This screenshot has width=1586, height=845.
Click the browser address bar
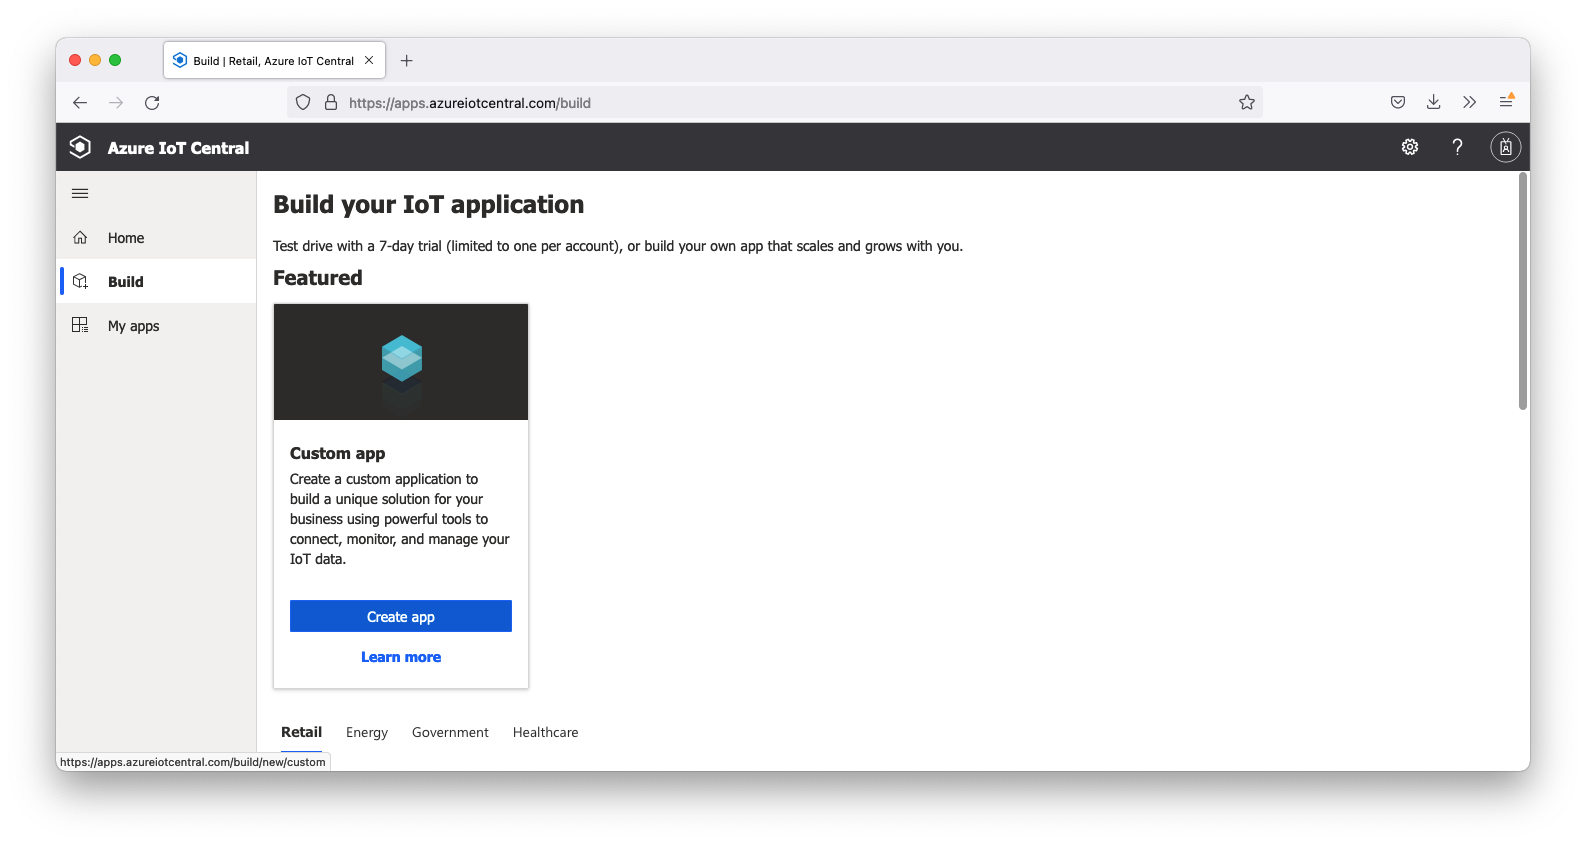[780, 102]
